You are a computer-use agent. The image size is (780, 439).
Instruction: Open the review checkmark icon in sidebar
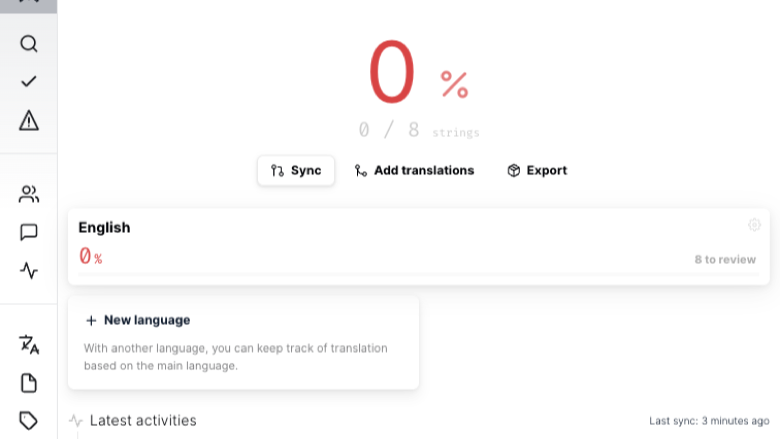coord(28,82)
